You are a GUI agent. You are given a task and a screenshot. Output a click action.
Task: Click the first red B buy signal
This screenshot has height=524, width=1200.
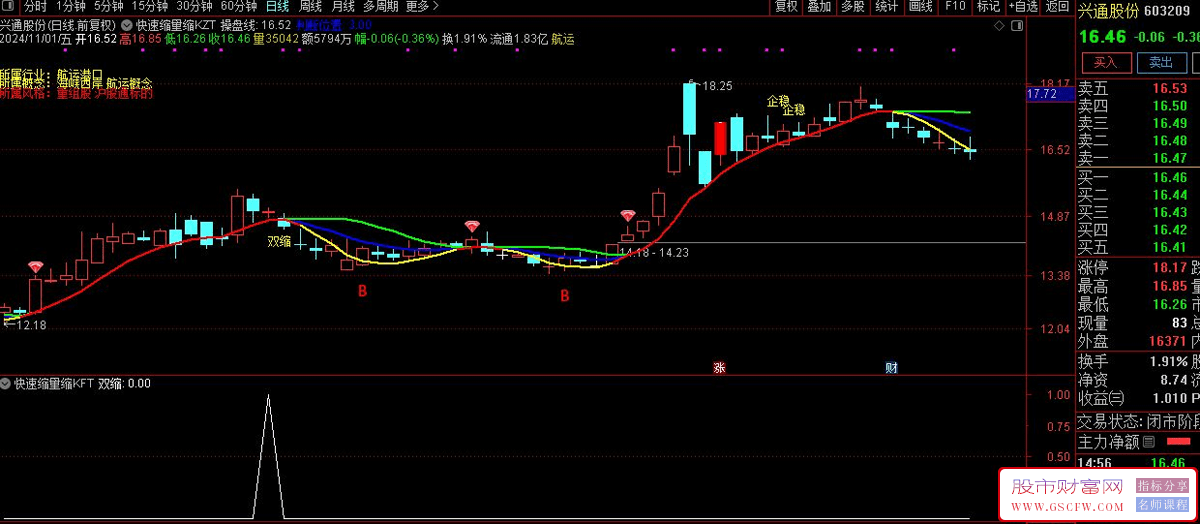[362, 292]
